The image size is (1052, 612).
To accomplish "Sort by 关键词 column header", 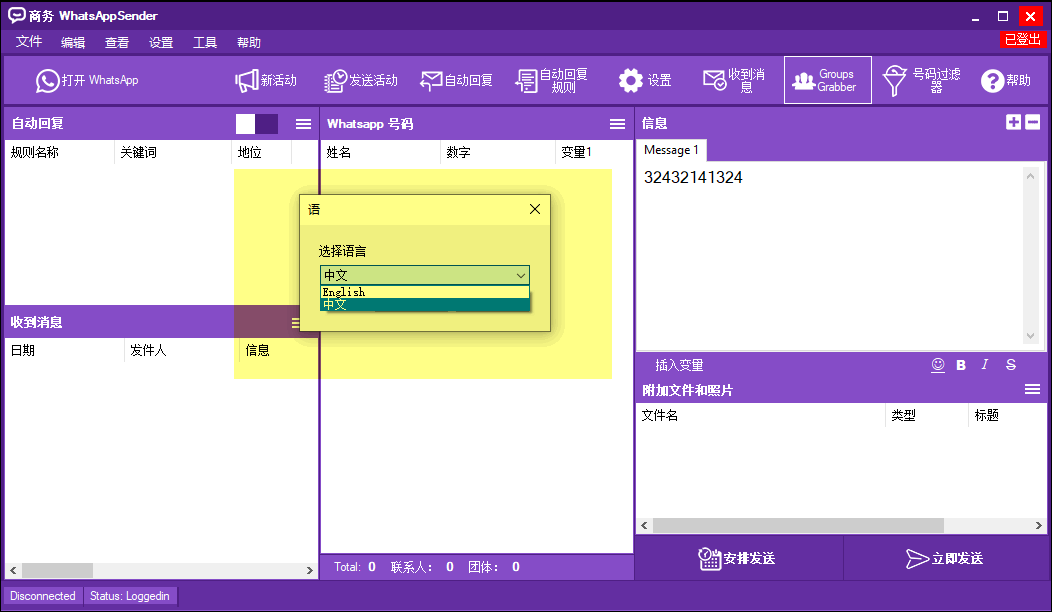I will pyautogui.click(x=173, y=152).
